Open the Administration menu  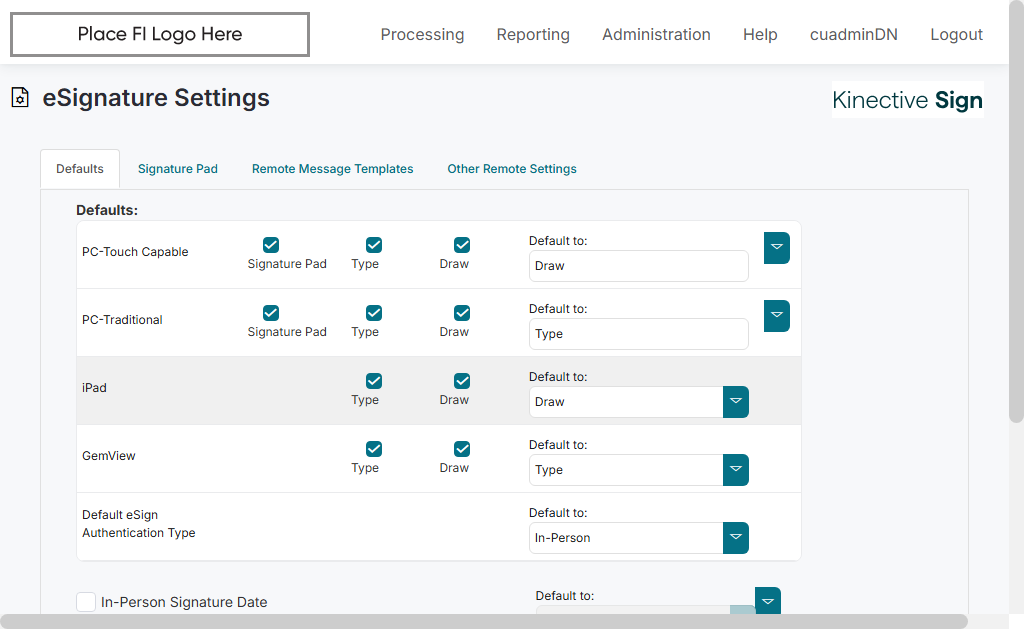pyautogui.click(x=656, y=35)
